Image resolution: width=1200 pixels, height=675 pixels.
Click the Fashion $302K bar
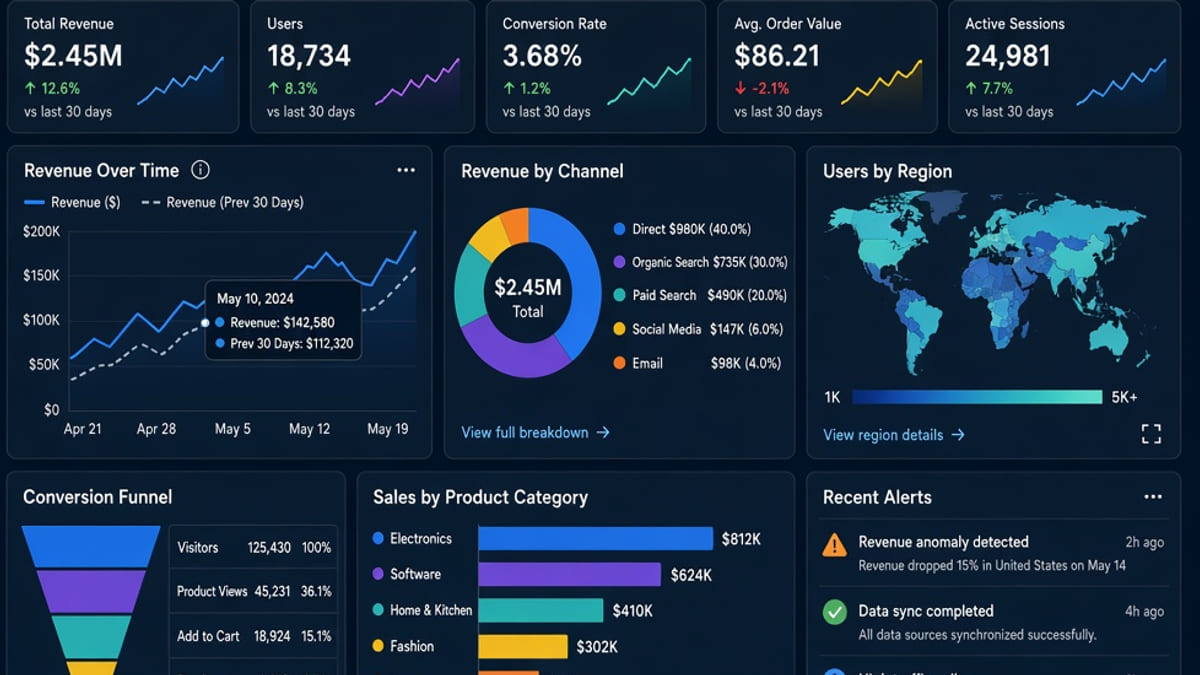pyautogui.click(x=523, y=647)
